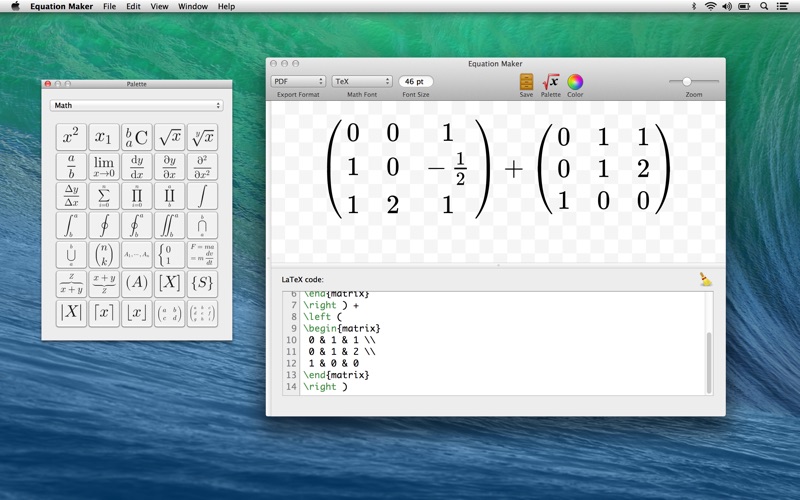Screen dimensions: 800x500
Task: Insert the limit template
Action: [x=104, y=167]
